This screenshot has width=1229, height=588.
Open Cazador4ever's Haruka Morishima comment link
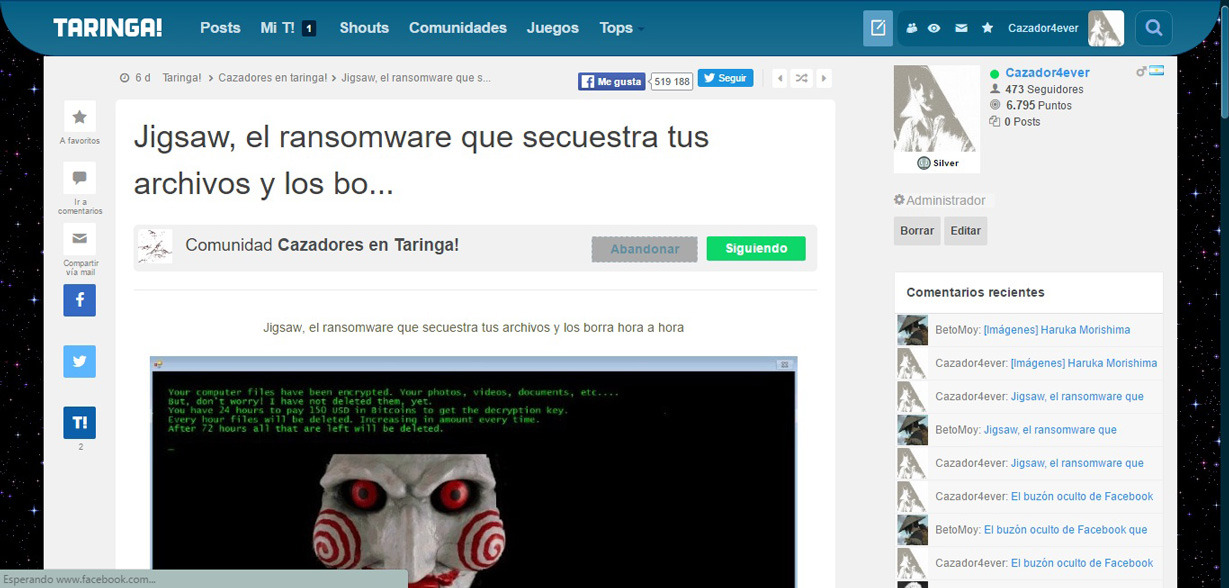click(1084, 363)
